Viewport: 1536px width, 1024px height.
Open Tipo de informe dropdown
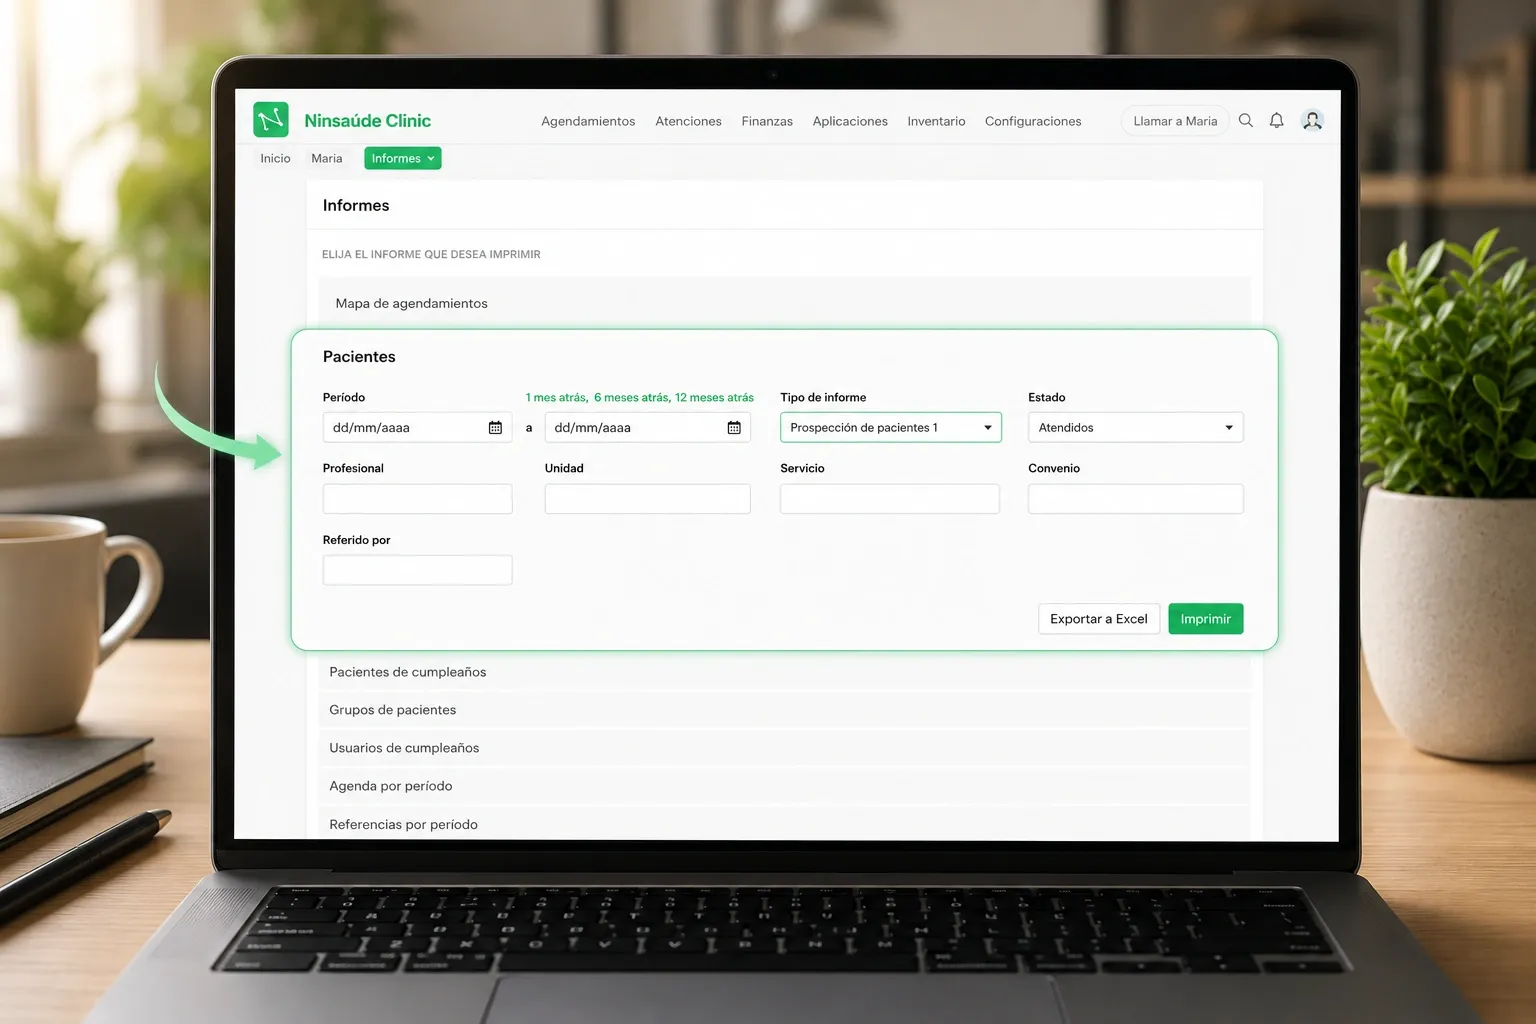coord(890,427)
